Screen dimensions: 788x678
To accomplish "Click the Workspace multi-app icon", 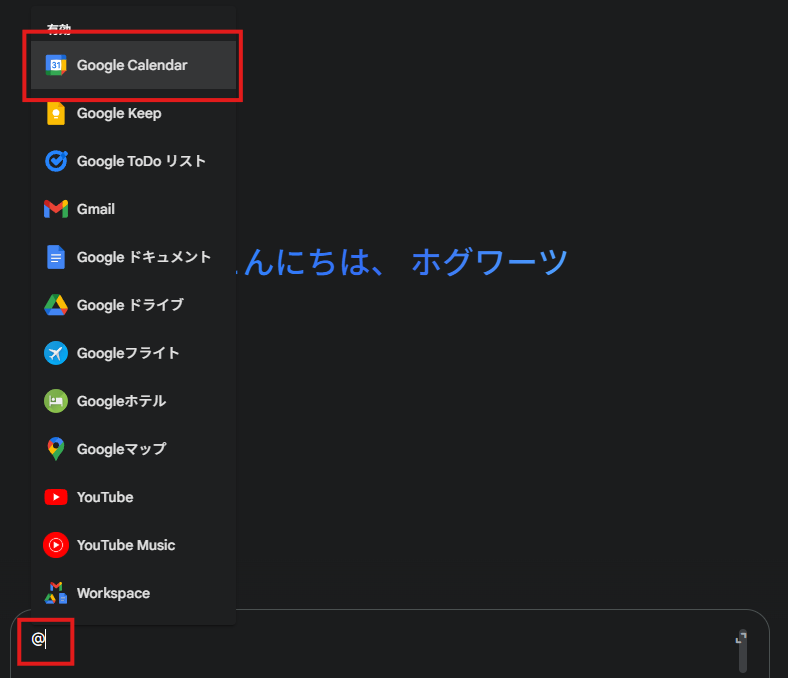I will click(56, 593).
